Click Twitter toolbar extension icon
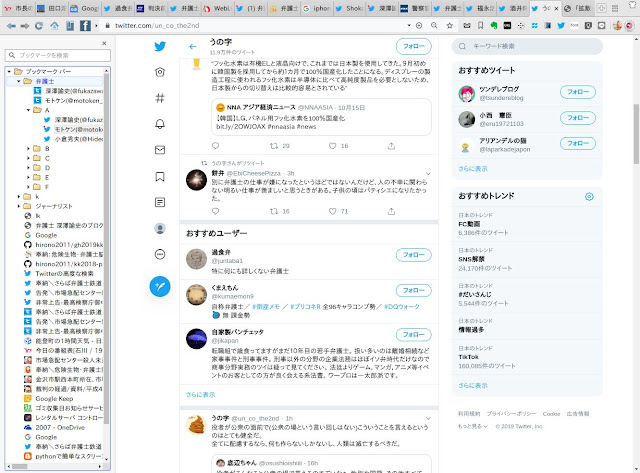Viewport: 640px width, 473px height. tap(561, 26)
